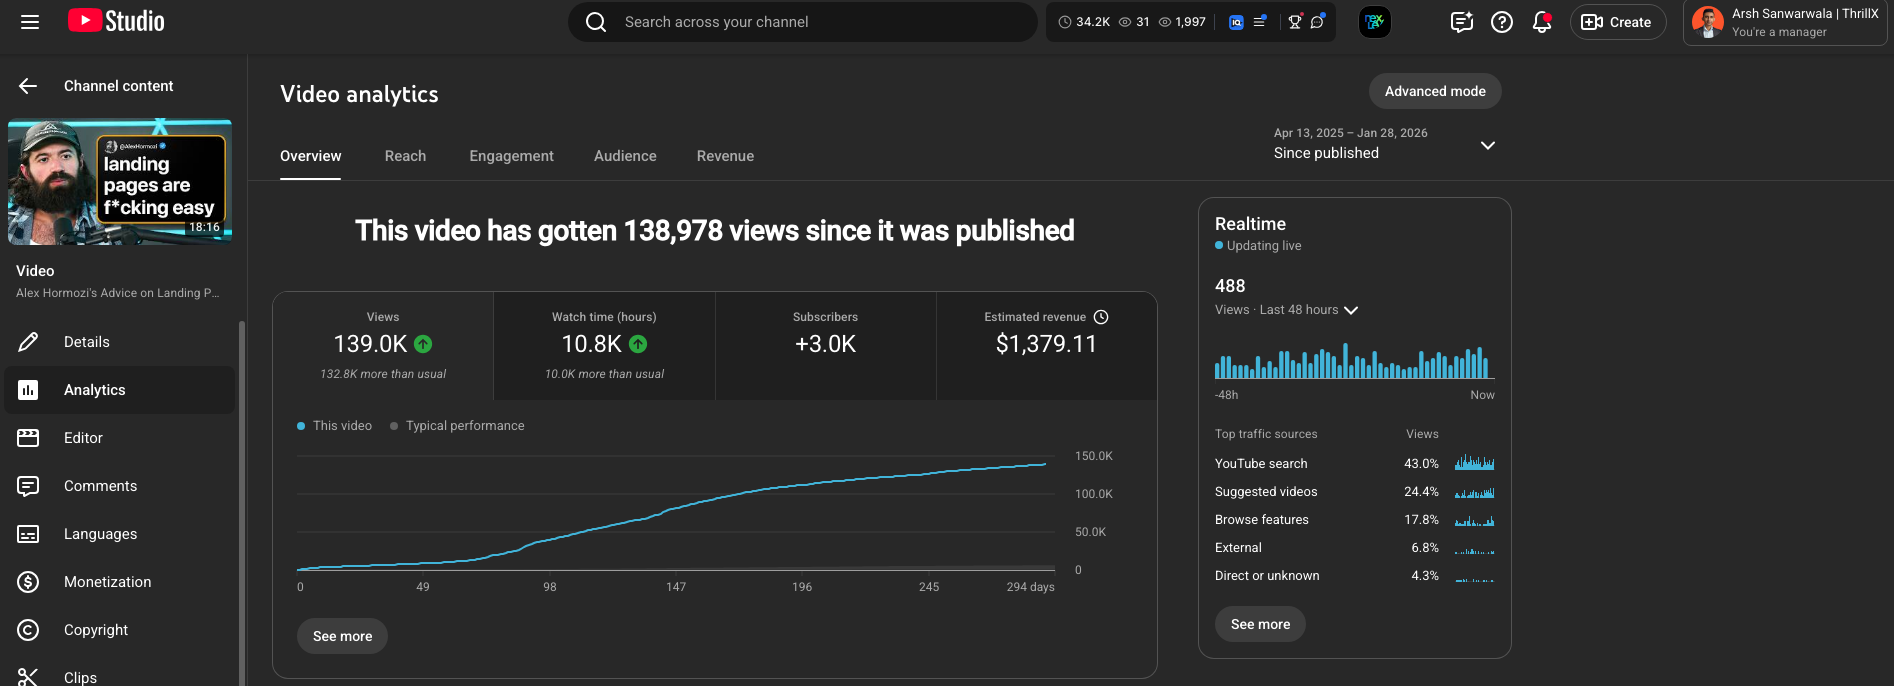Open Monetization in the left sidebar
The width and height of the screenshot is (1894, 686).
click(107, 582)
